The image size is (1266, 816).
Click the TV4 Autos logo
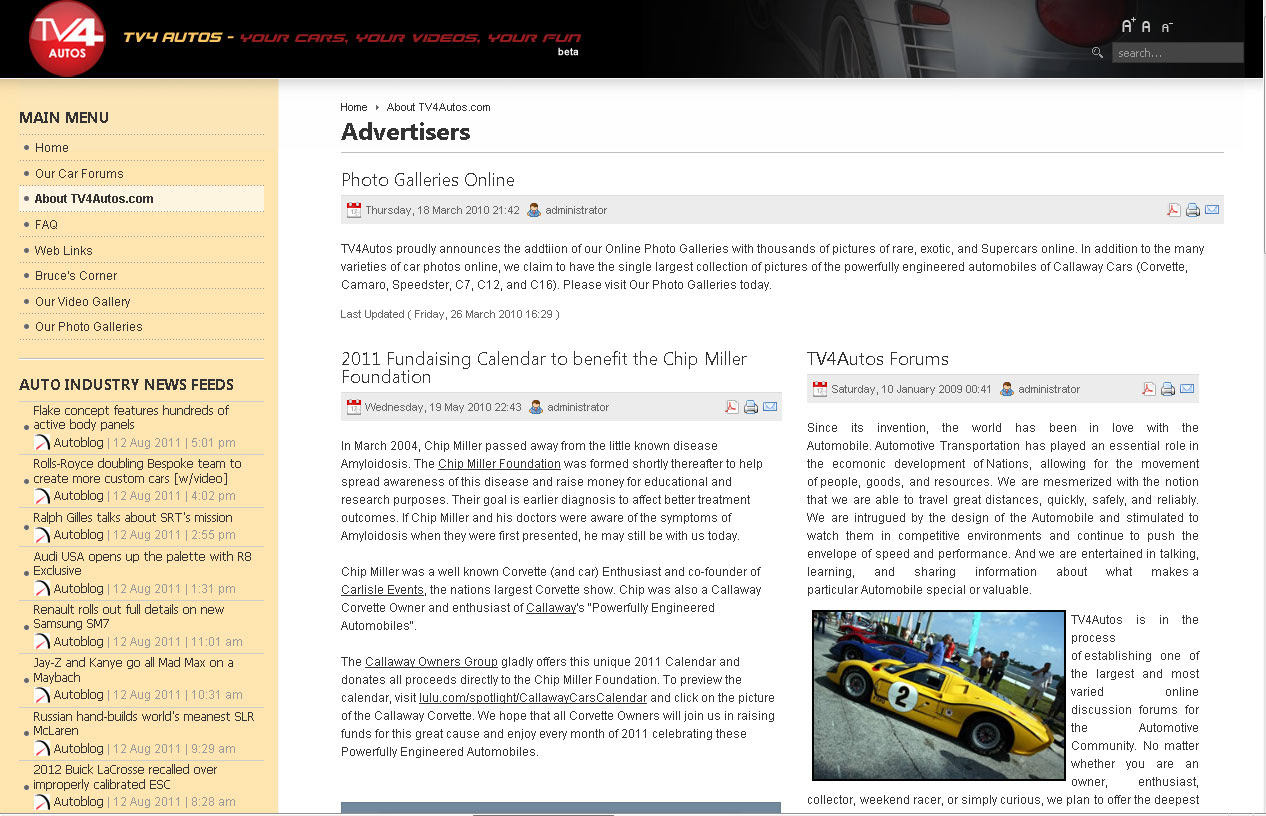coord(67,39)
